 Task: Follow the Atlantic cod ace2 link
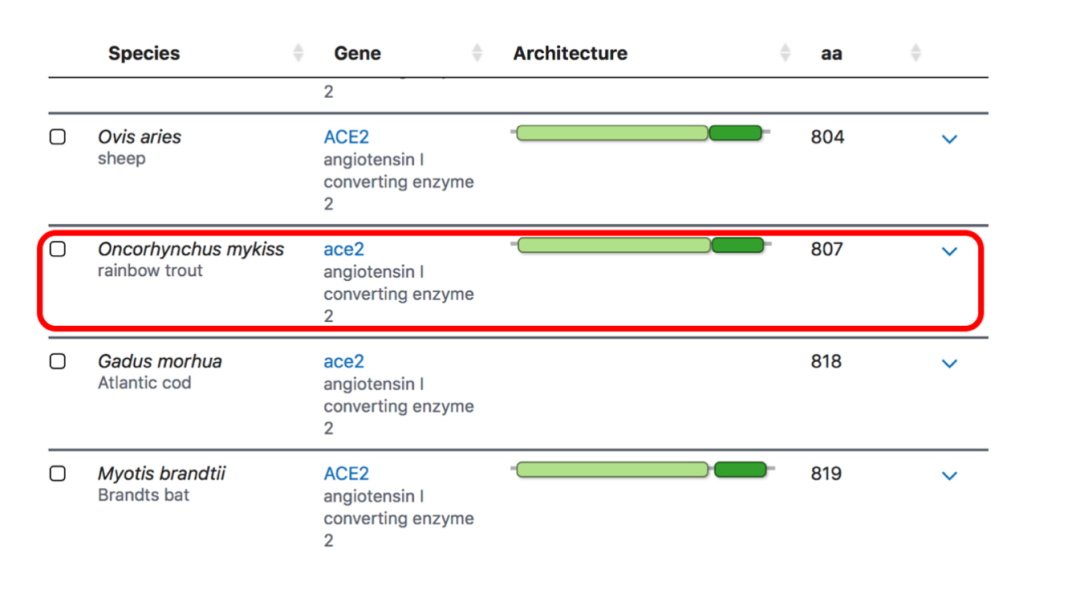click(x=343, y=361)
